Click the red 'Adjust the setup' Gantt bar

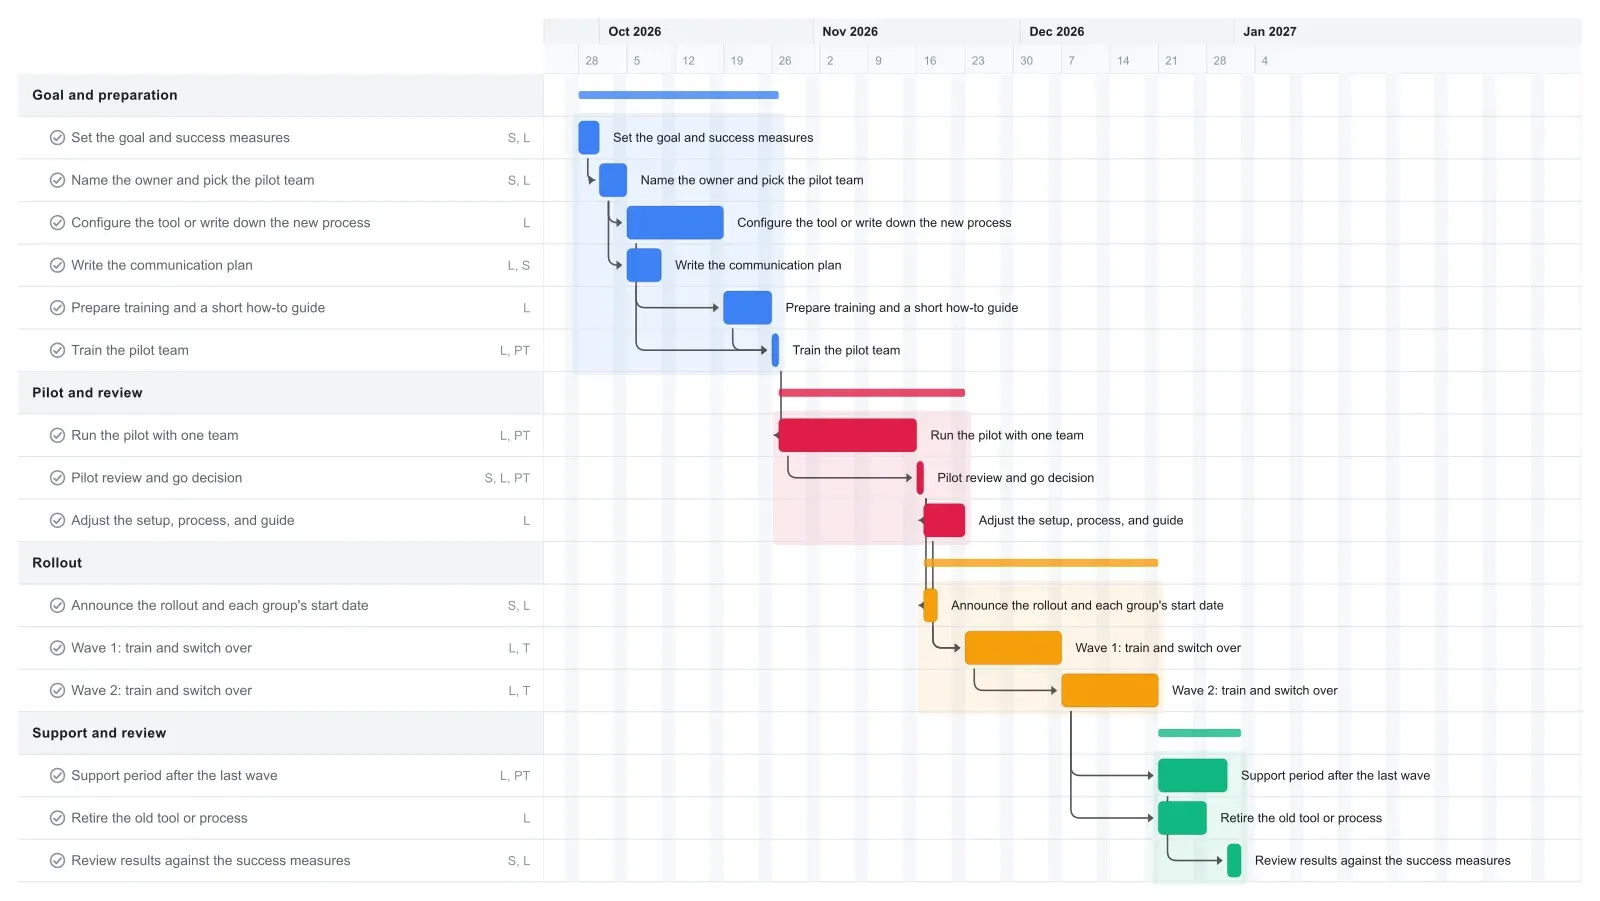(x=944, y=520)
